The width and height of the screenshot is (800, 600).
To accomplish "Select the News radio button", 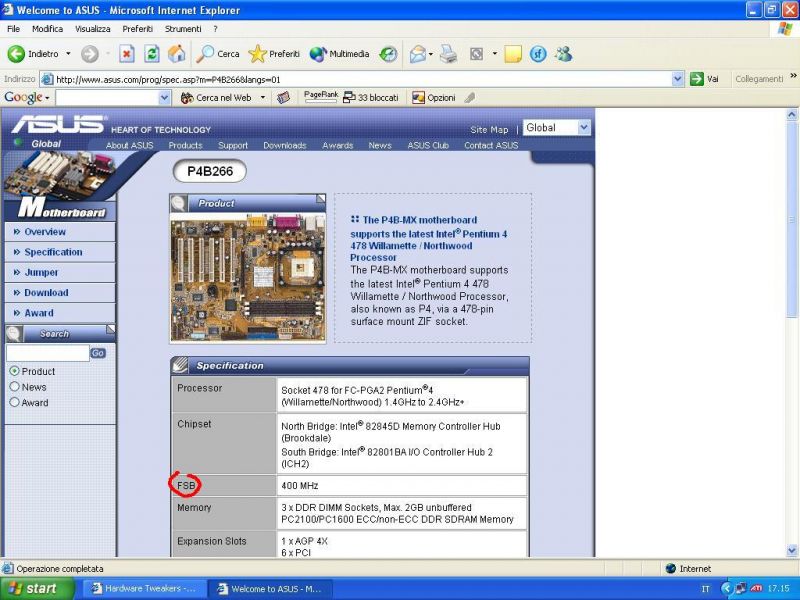I will pyautogui.click(x=14, y=387).
